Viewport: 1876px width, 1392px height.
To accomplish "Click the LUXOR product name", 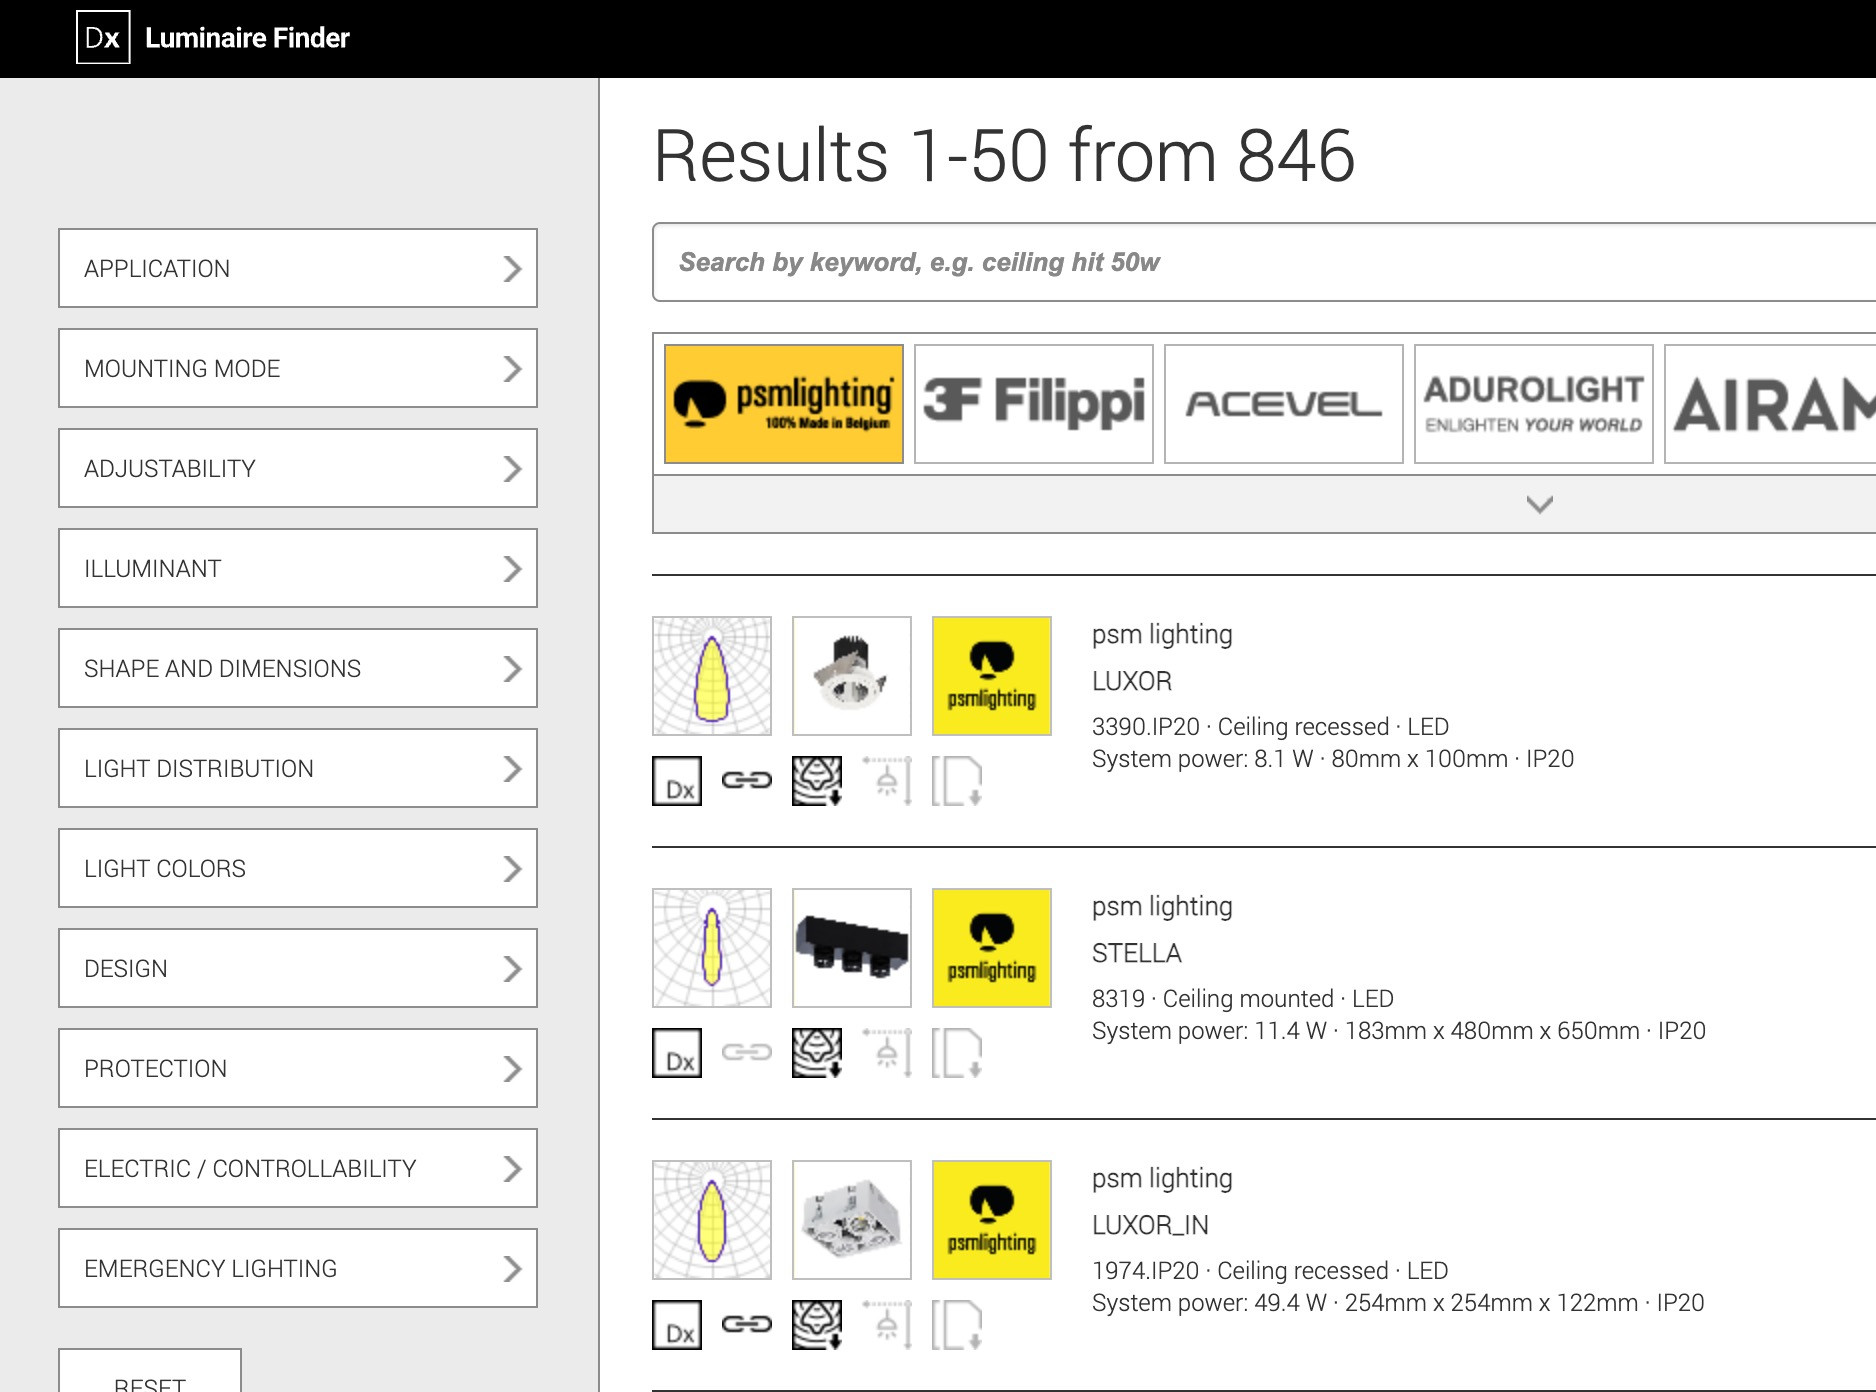I will point(1132,681).
